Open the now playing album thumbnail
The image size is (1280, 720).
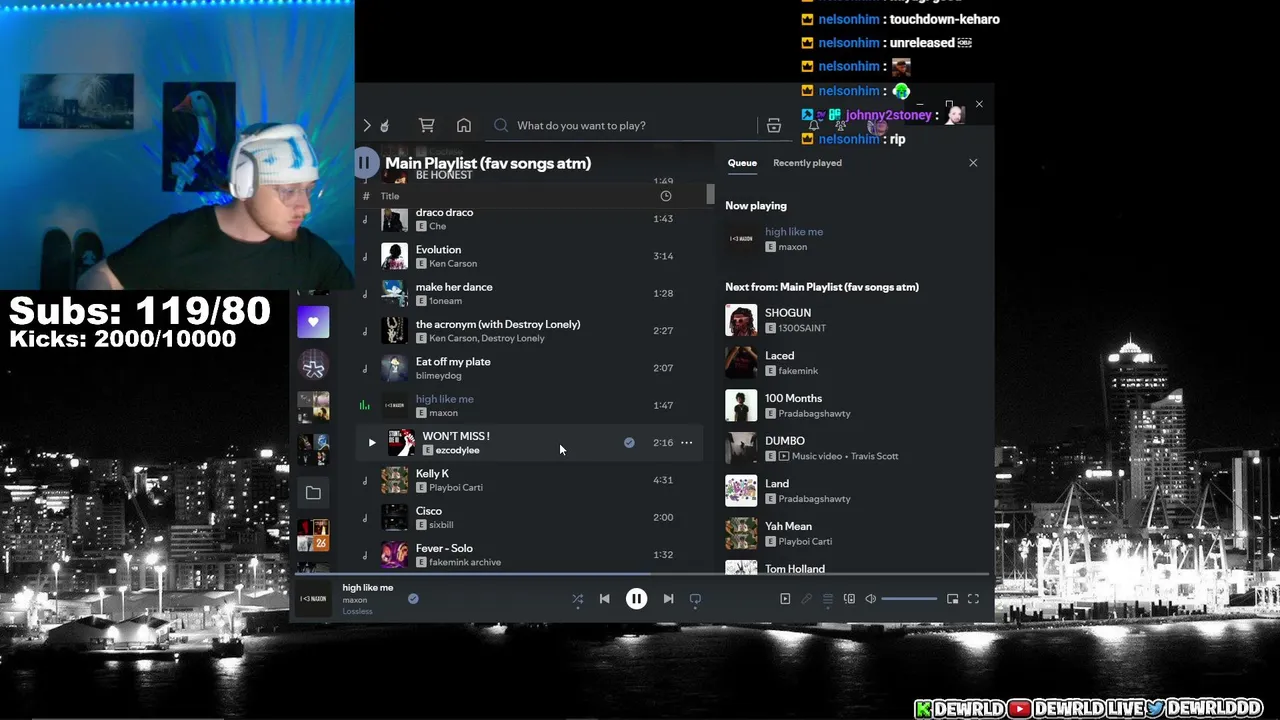313,599
